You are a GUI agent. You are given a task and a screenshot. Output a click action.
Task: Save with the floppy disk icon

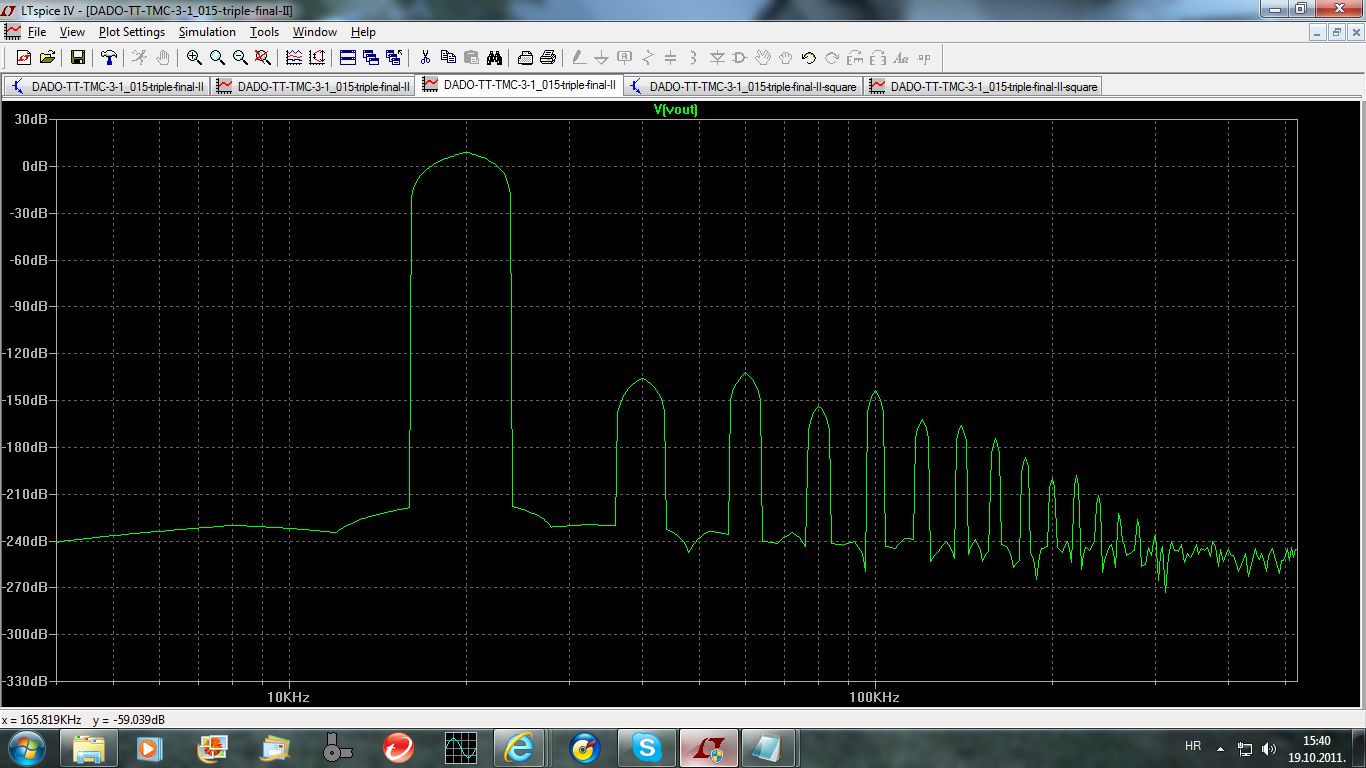point(78,58)
